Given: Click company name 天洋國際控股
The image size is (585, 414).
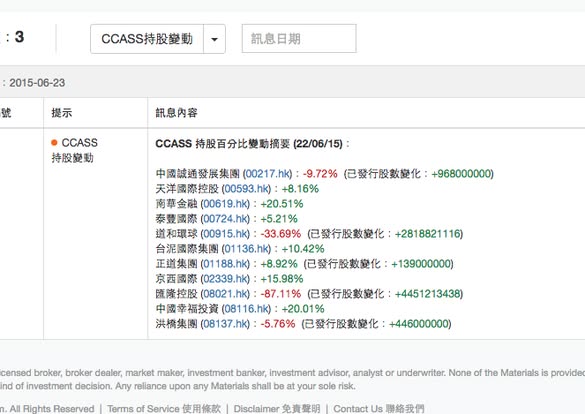Looking at the screenshot, I should coord(187,189).
